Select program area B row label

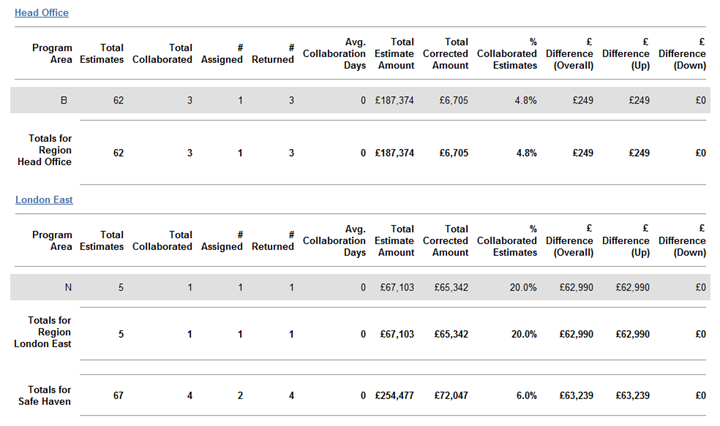coord(66,100)
